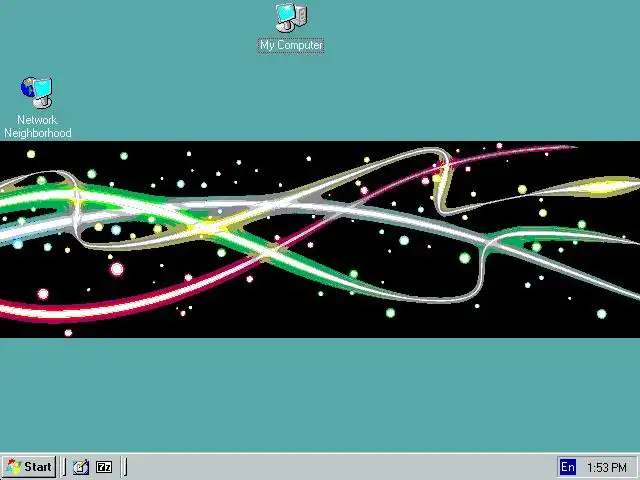The image size is (640, 480).
Task: Click the Network Neighborhood label text
Action: (38, 126)
